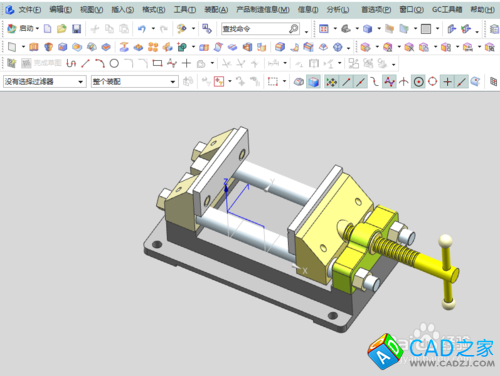Click the Save floppy disk icon
Viewport: 500px width, 376px height.
pyautogui.click(x=76, y=29)
